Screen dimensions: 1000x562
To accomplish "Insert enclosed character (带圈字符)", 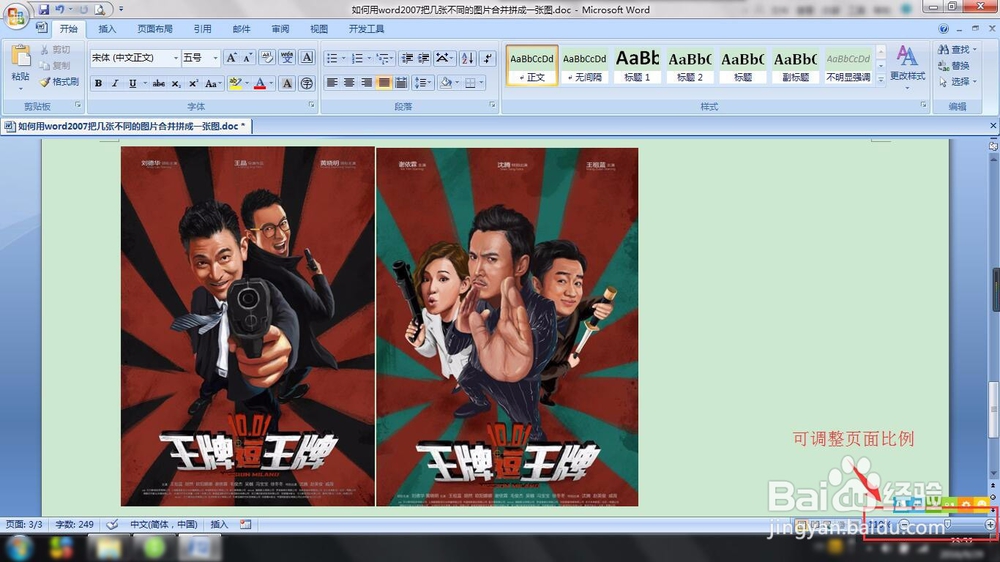I will [307, 84].
